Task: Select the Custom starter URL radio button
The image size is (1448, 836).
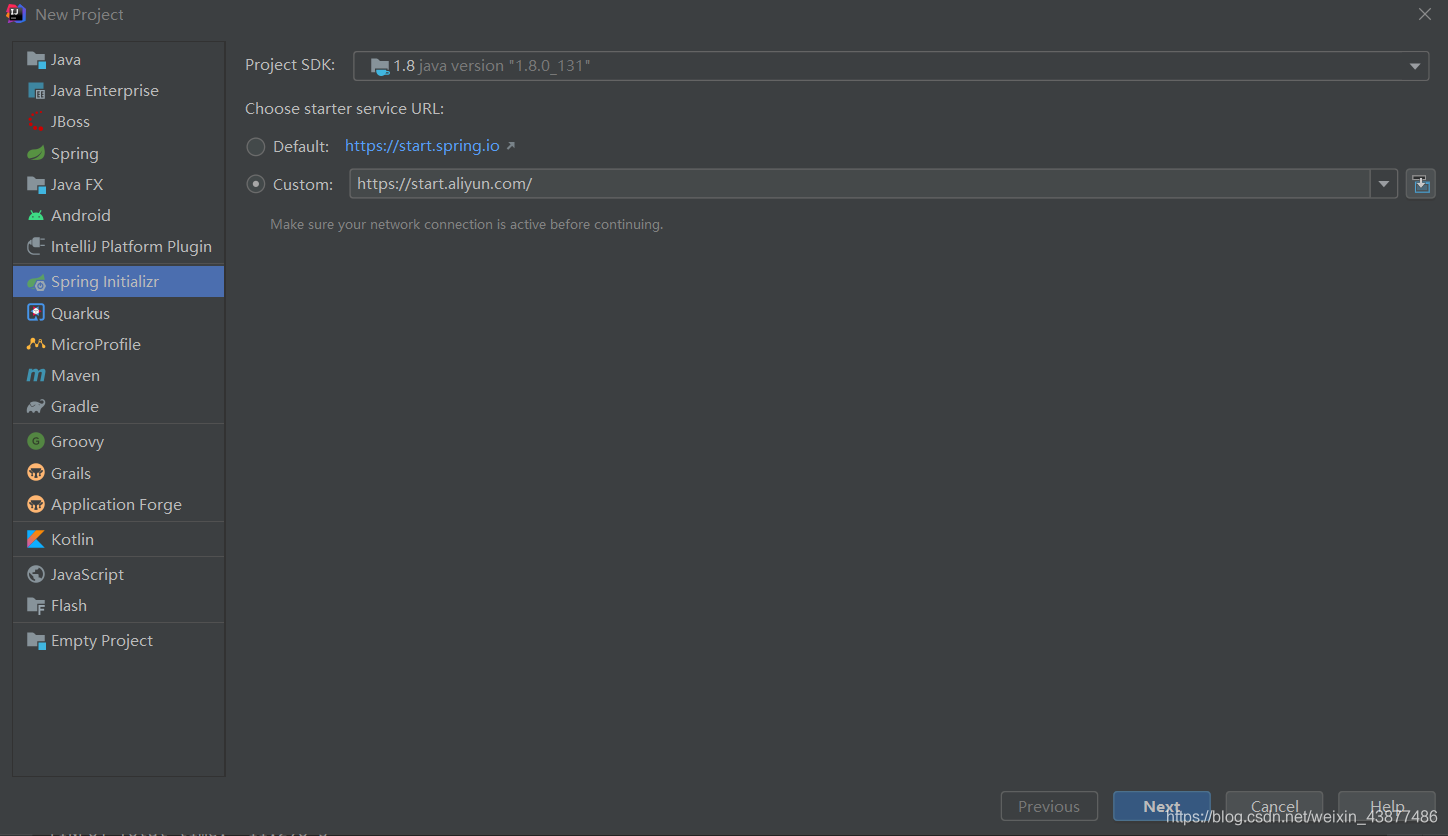Action: click(256, 185)
